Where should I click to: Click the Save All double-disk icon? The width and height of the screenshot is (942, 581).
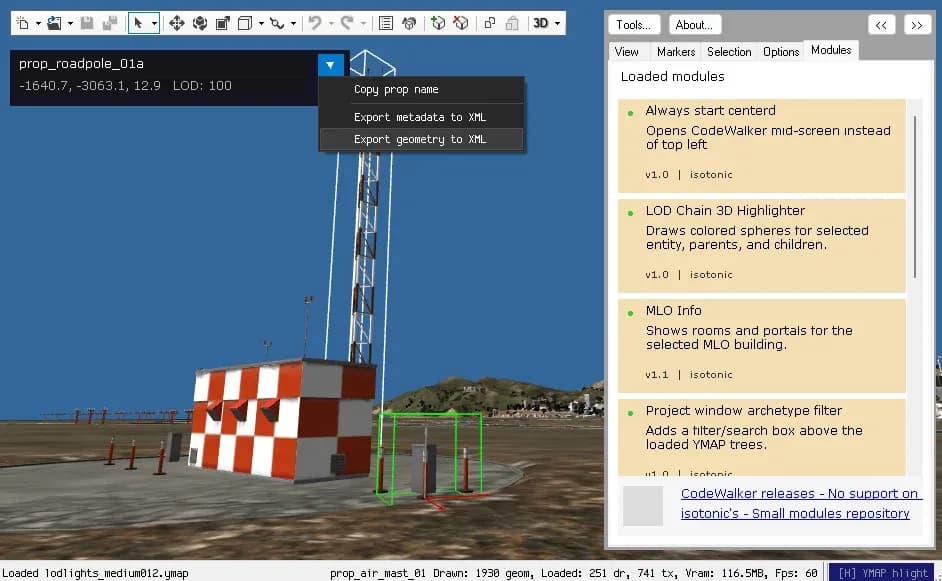[110, 23]
